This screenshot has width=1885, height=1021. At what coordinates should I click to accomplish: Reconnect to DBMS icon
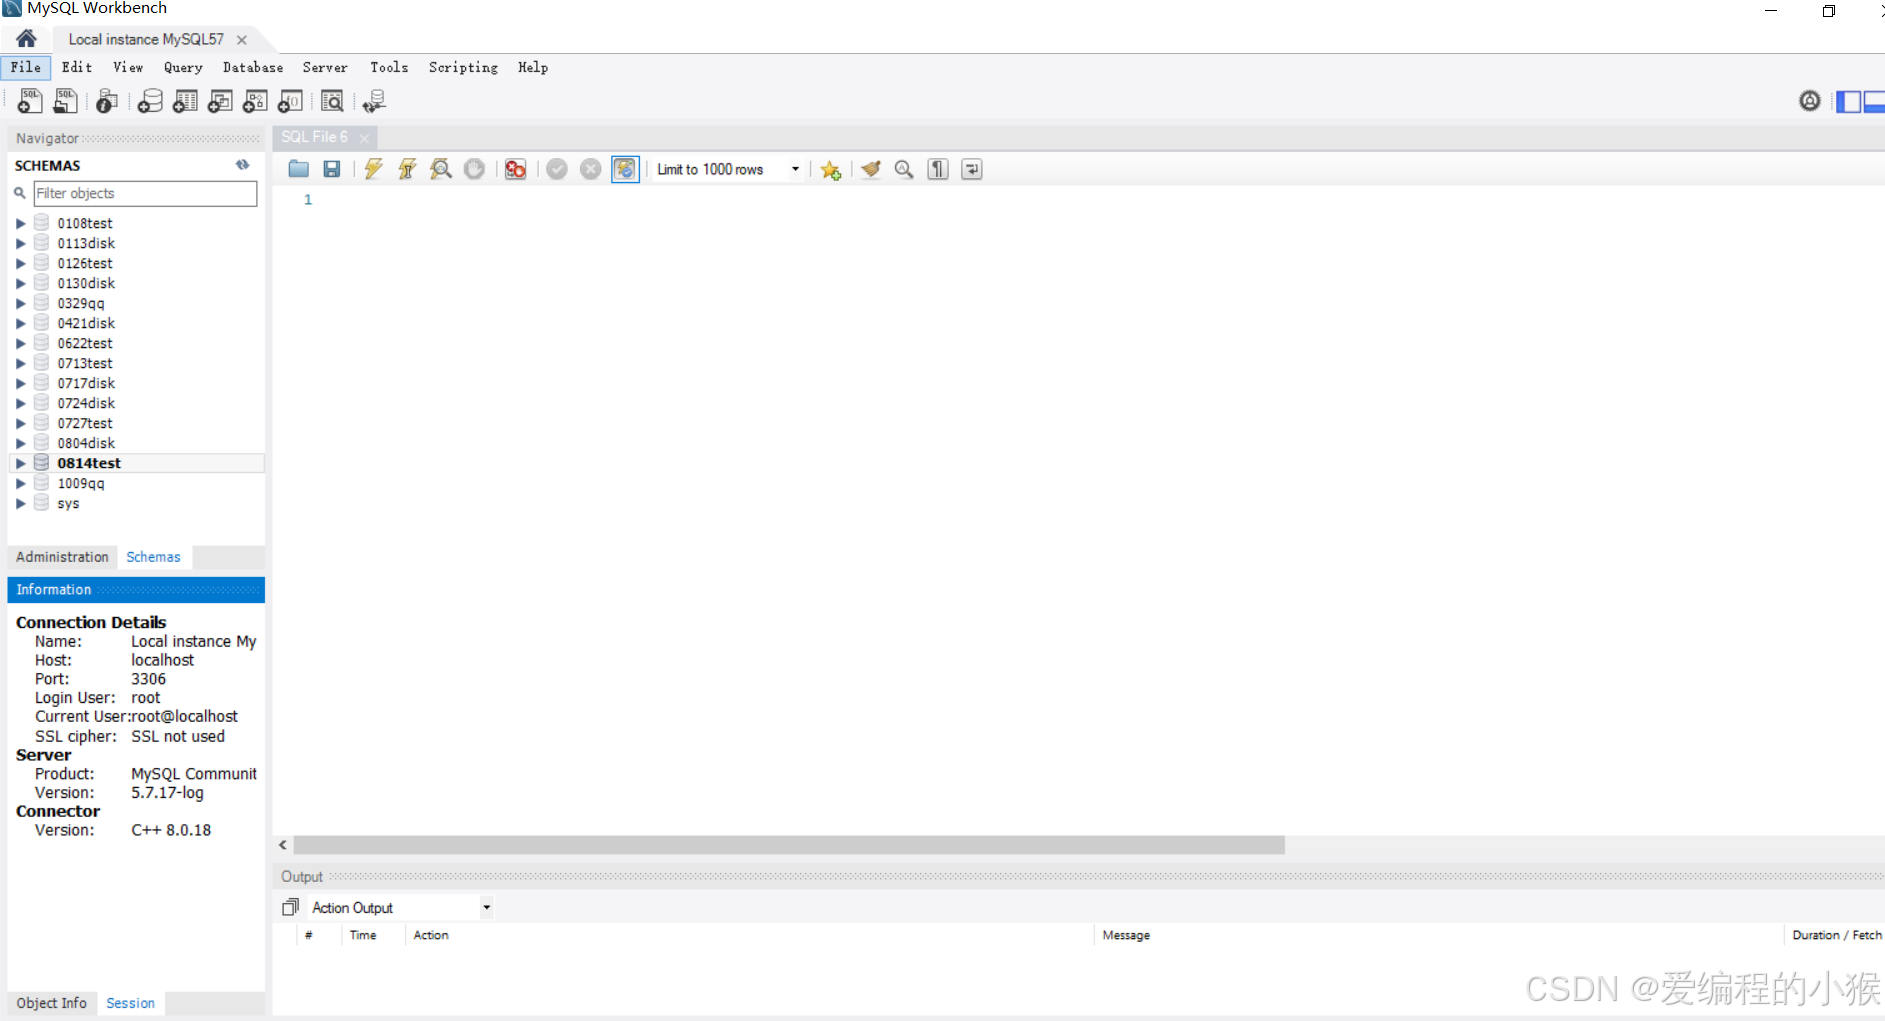[374, 101]
